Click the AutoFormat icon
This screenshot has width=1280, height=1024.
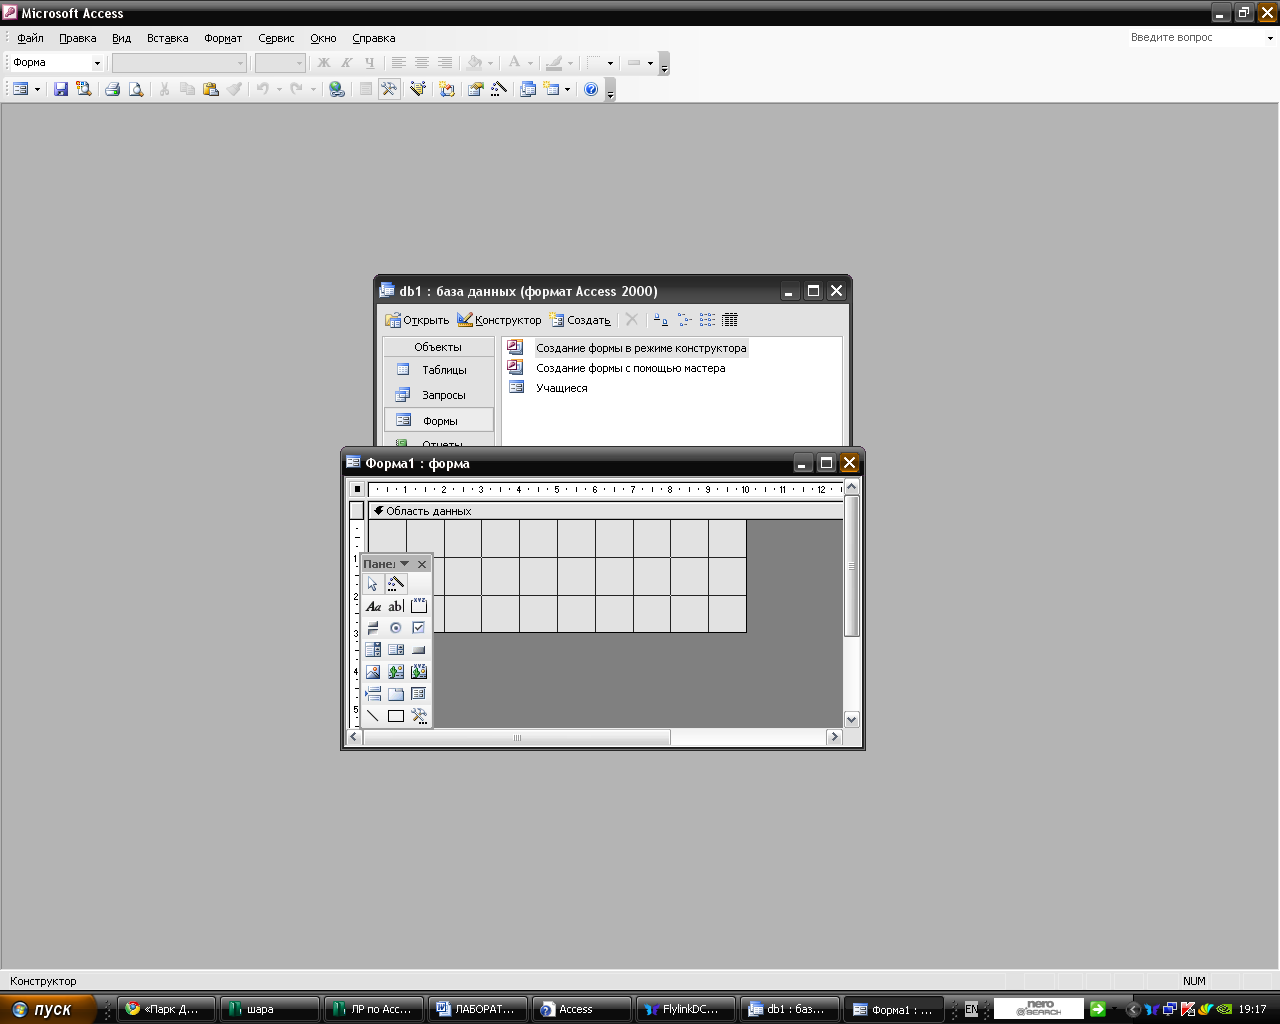point(418,89)
